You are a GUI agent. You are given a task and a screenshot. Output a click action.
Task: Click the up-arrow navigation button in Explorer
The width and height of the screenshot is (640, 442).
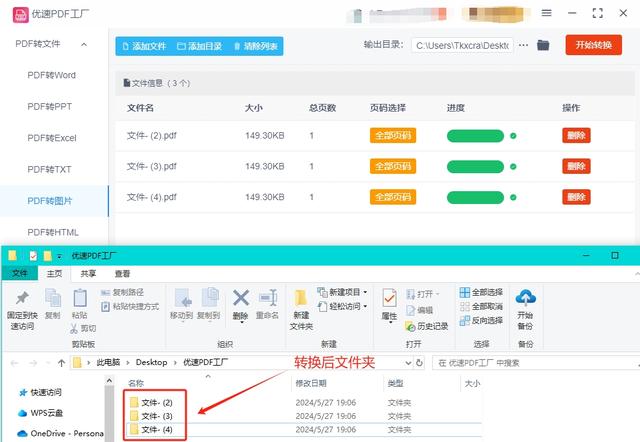(x=62, y=363)
